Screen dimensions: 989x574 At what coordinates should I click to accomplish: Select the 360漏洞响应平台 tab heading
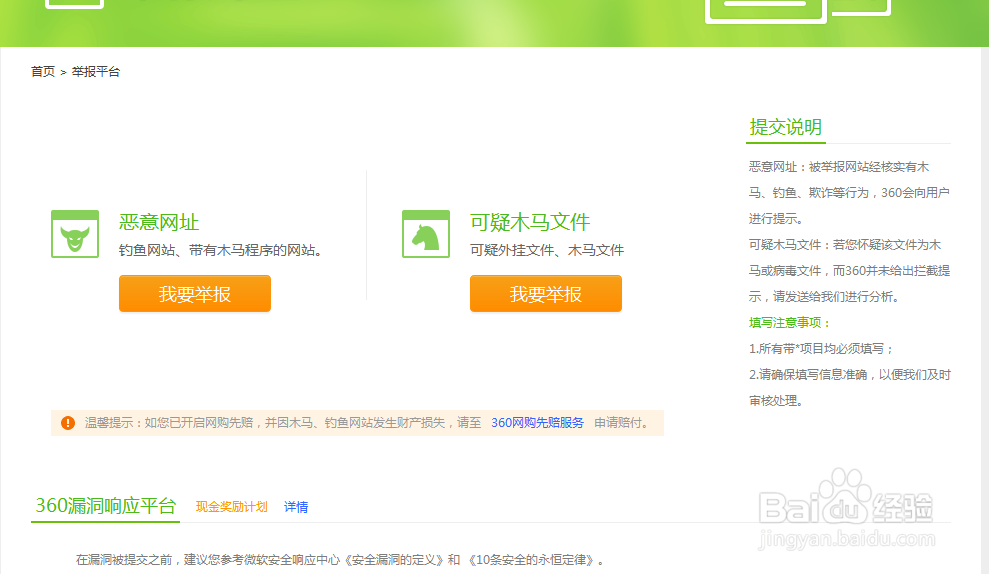click(x=105, y=506)
